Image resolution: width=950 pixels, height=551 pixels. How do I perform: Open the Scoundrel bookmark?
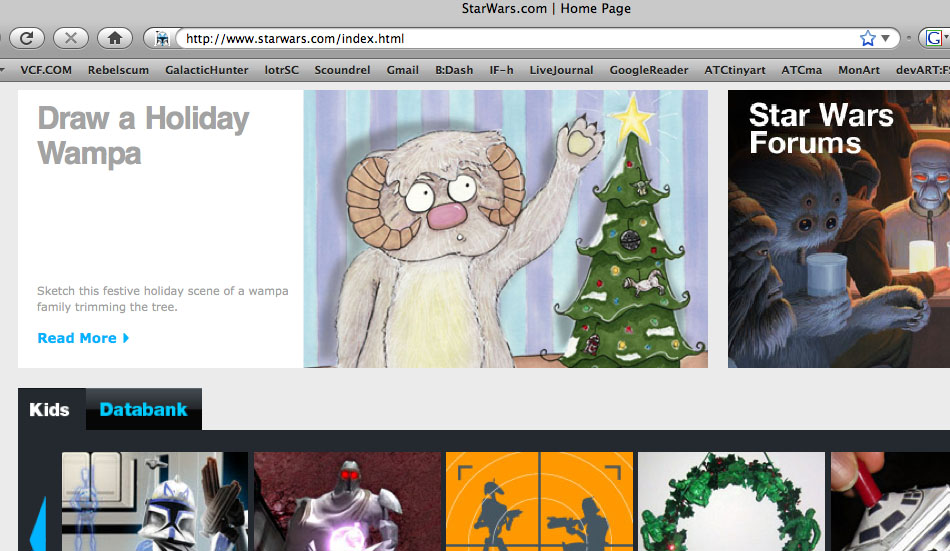[x=342, y=70]
